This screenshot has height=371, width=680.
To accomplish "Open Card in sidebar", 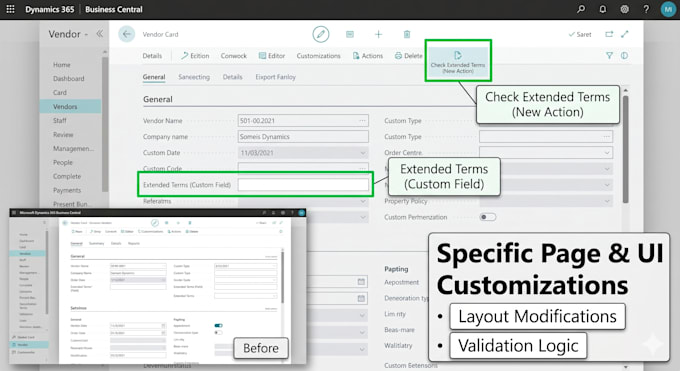I will [60, 92].
